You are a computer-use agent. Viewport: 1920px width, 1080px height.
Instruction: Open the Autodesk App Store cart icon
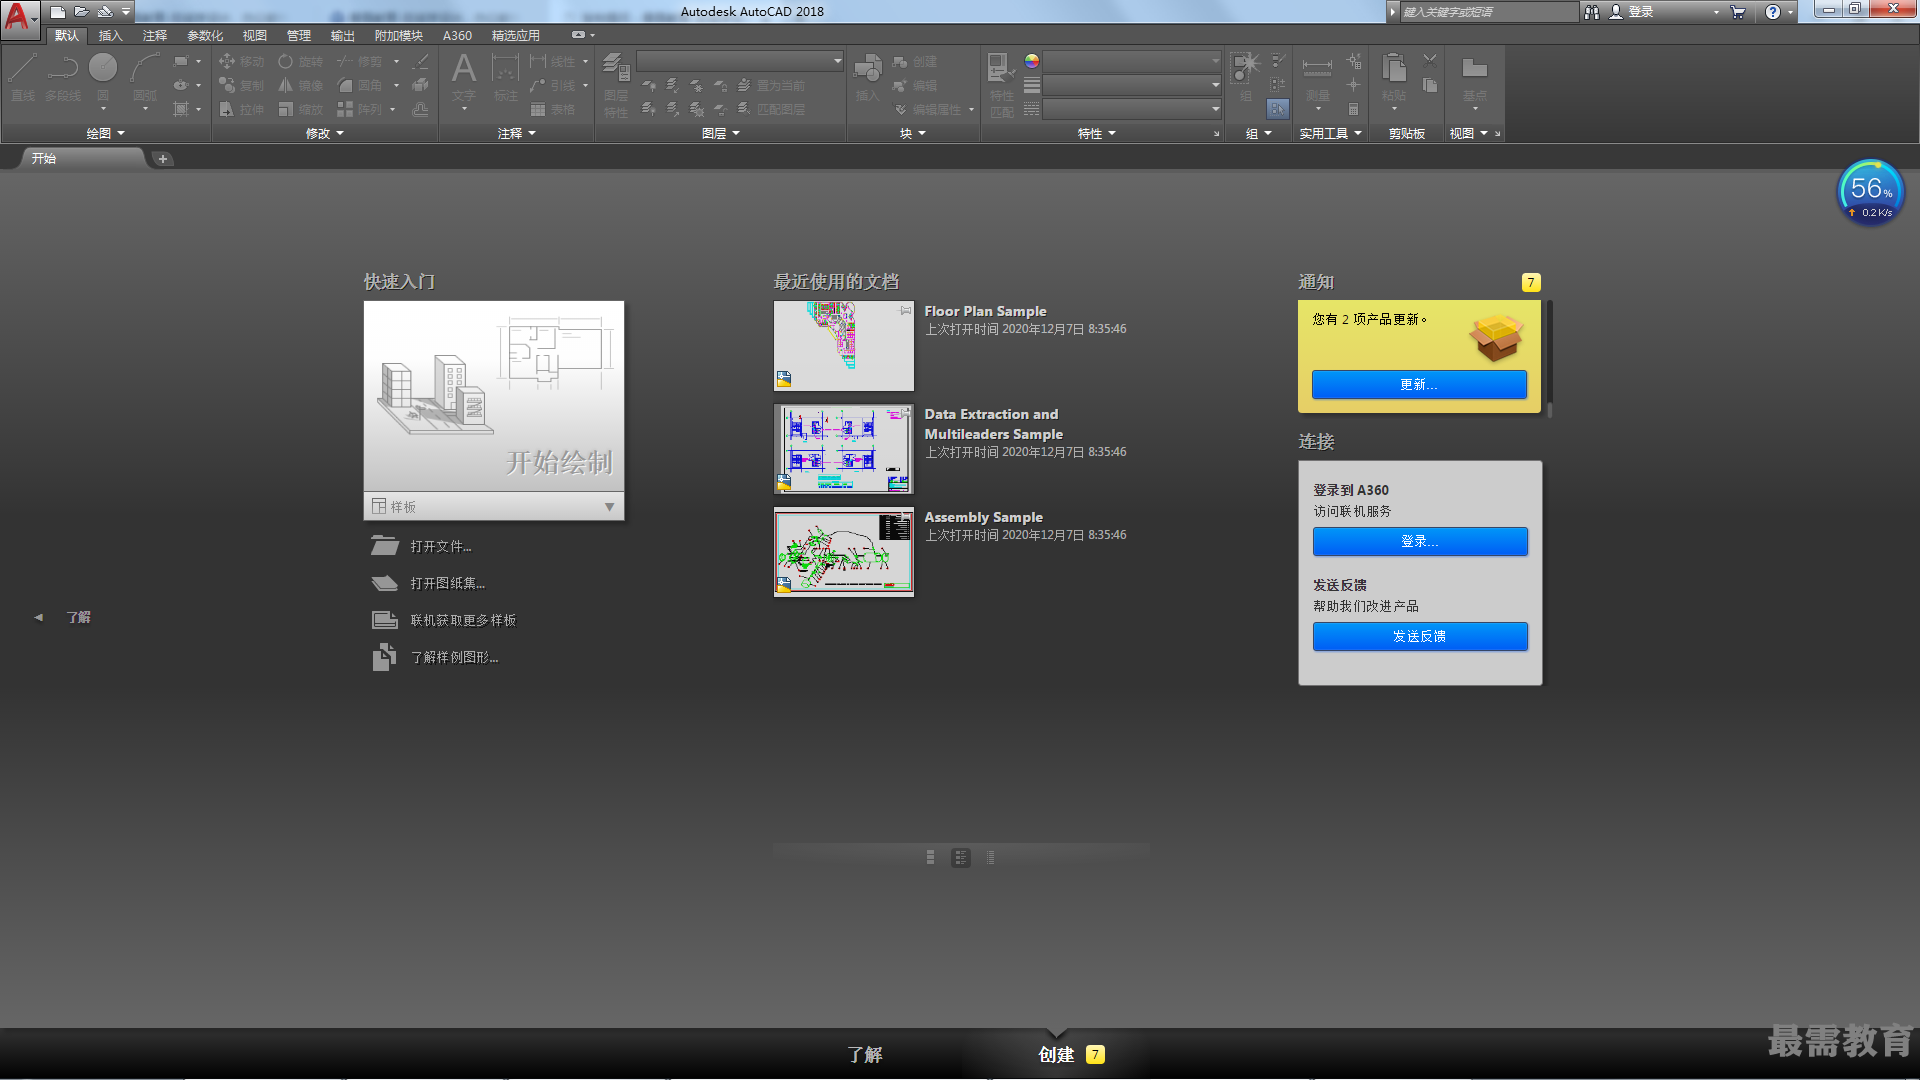point(1738,12)
